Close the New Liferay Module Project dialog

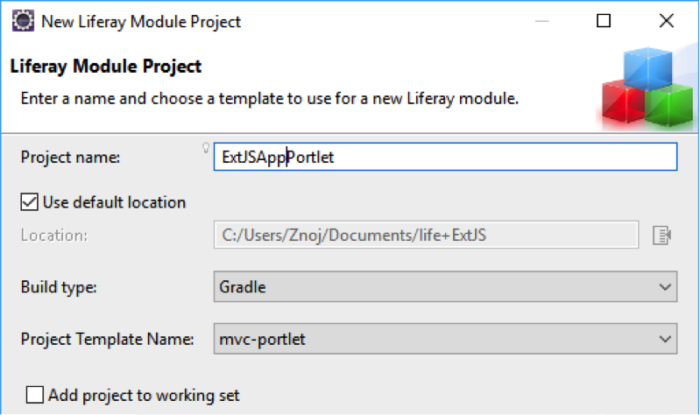click(x=667, y=21)
